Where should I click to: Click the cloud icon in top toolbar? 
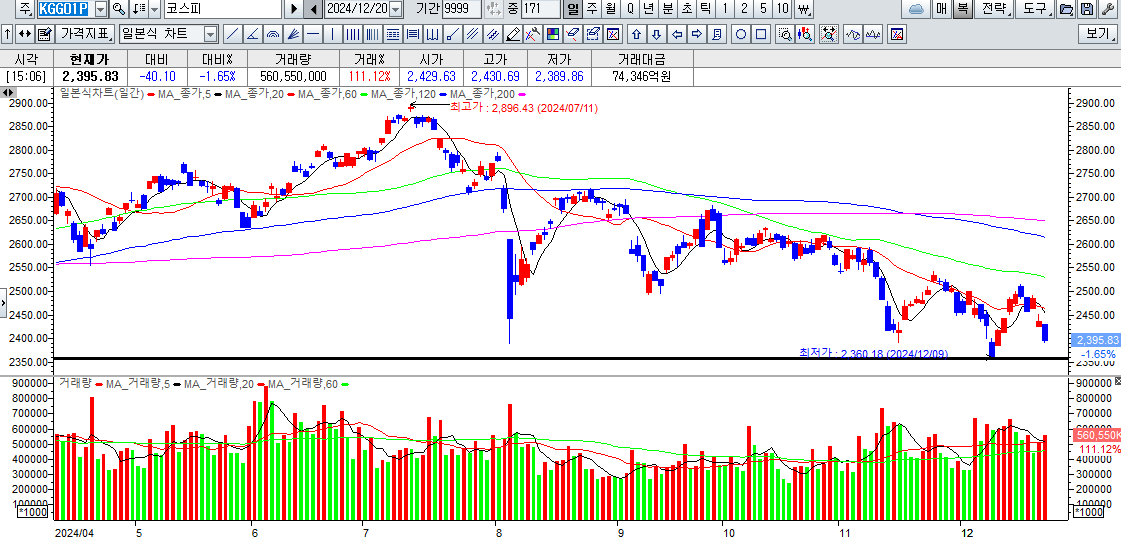[915, 9]
